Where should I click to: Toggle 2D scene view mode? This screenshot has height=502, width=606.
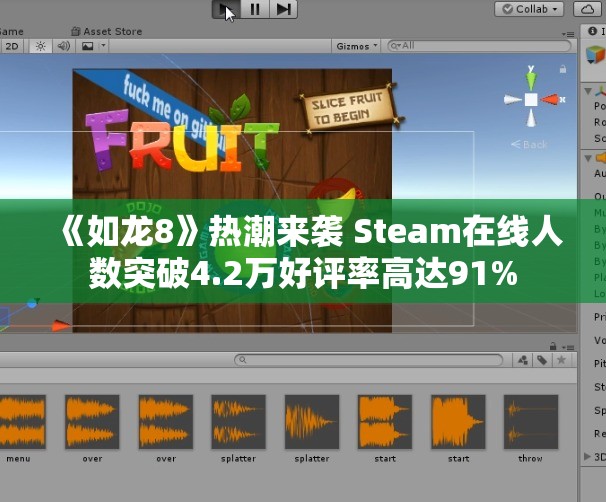pos(12,46)
